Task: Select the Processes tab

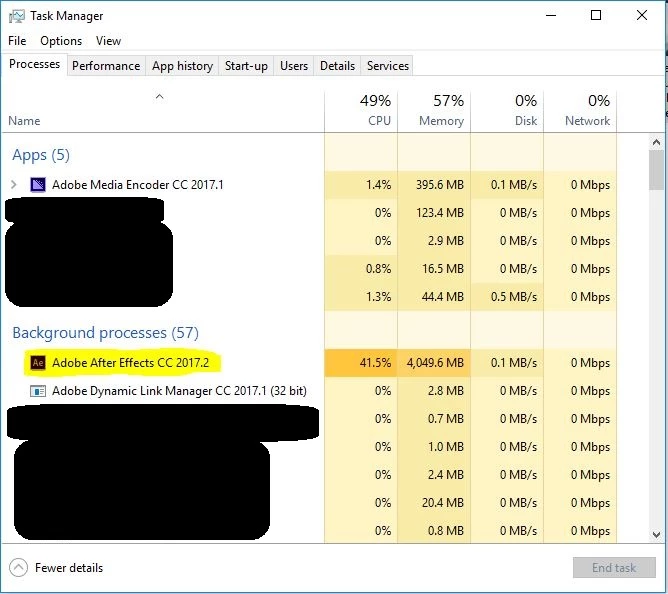Action: pos(35,64)
